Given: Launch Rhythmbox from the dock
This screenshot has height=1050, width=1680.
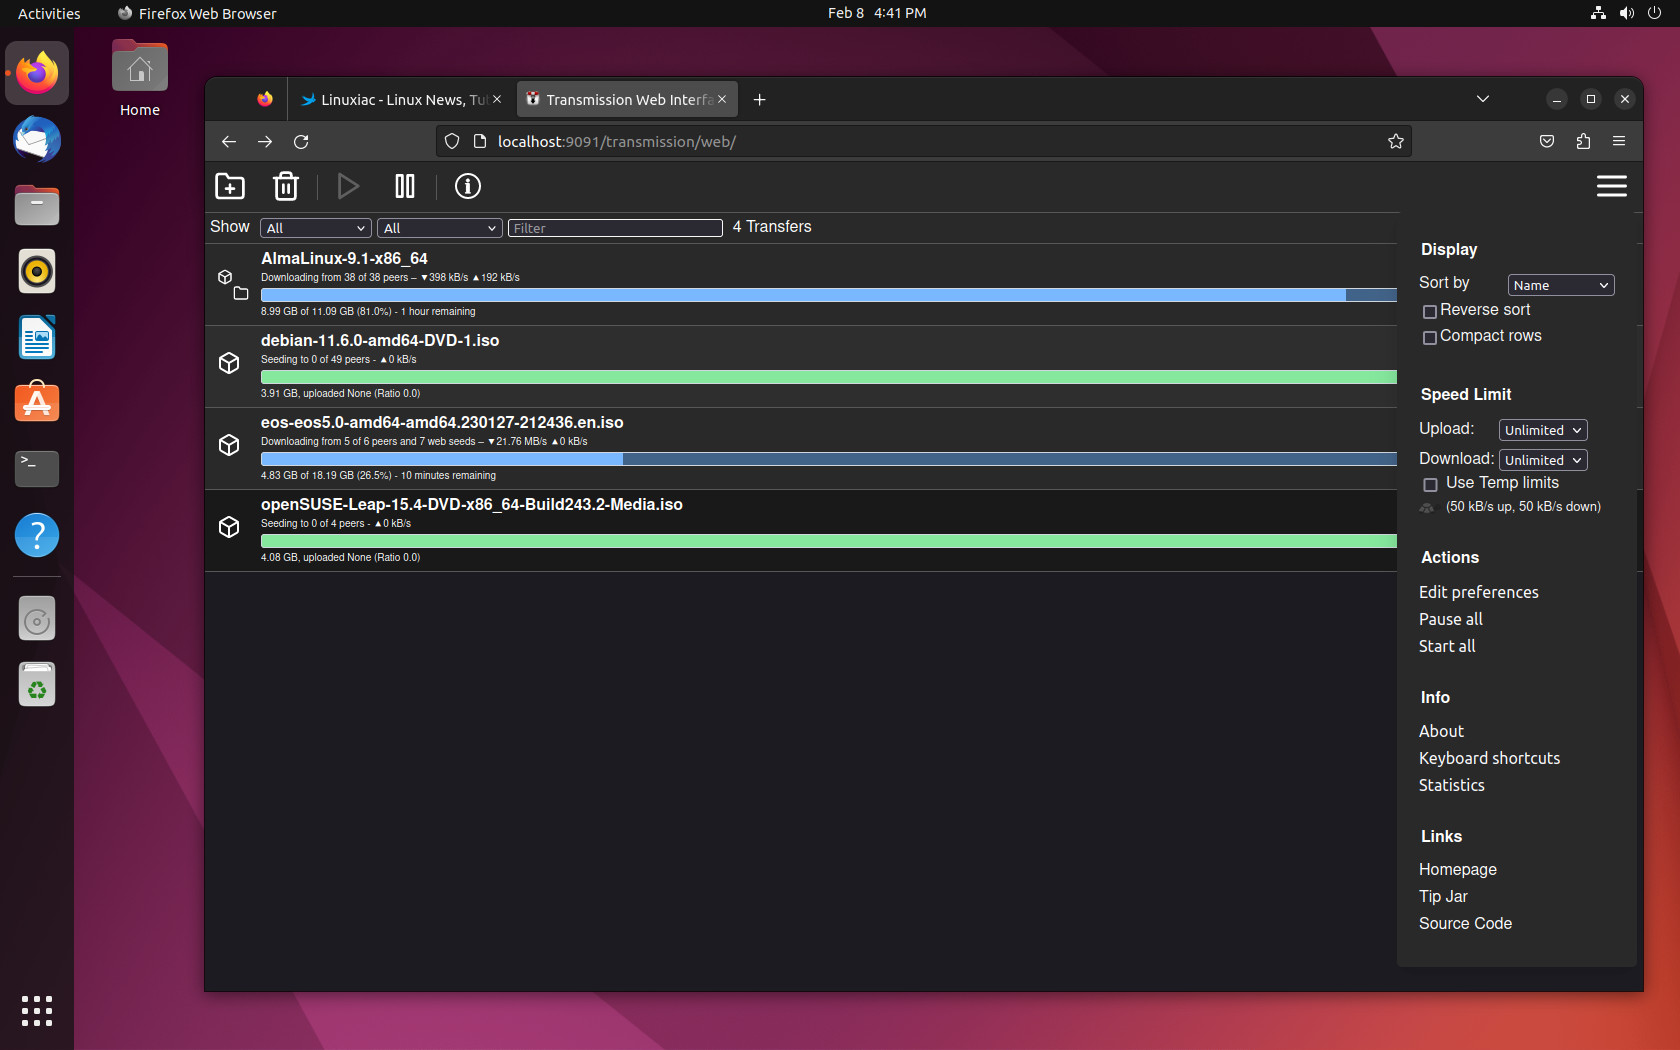Looking at the screenshot, I should [37, 271].
